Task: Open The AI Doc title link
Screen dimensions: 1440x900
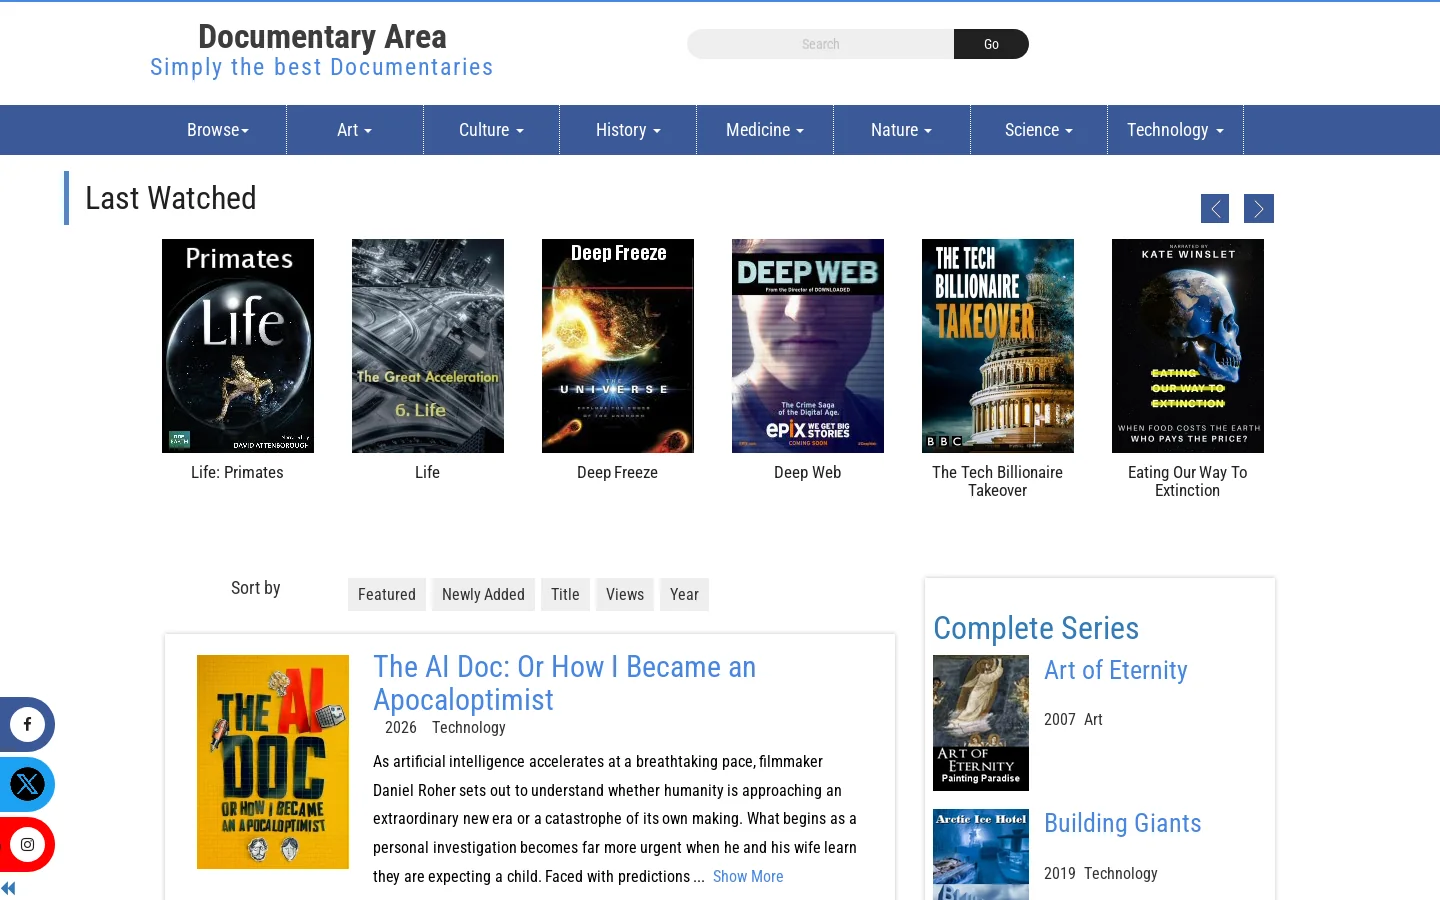Action: point(564,683)
